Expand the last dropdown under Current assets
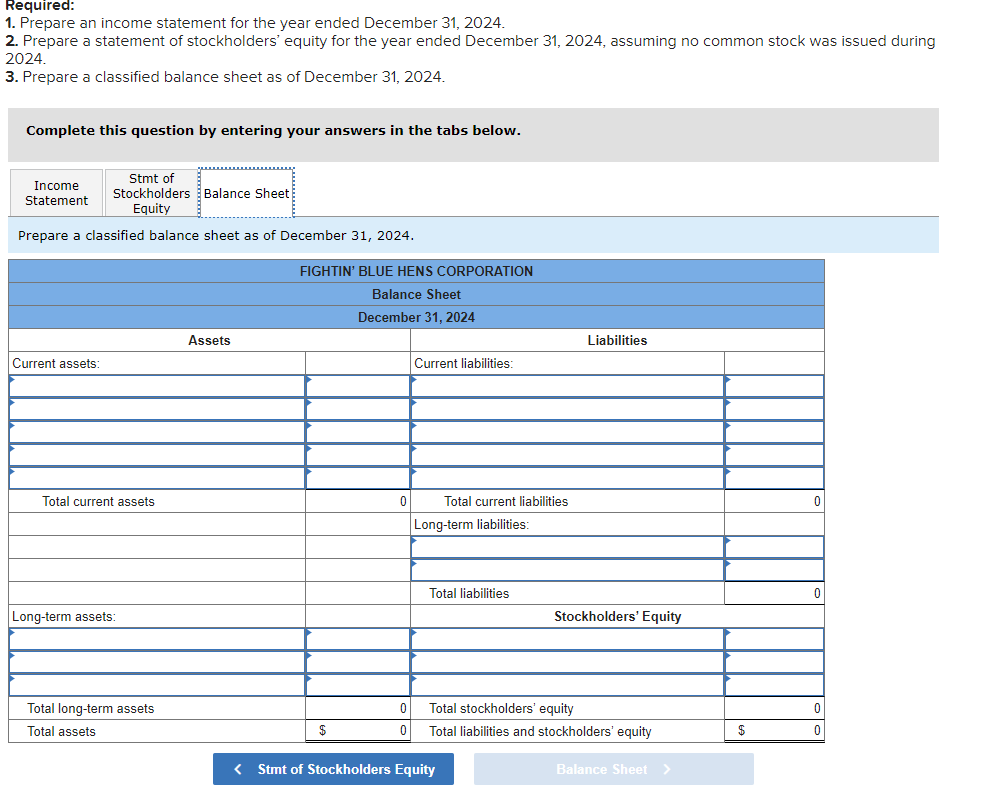 point(156,478)
